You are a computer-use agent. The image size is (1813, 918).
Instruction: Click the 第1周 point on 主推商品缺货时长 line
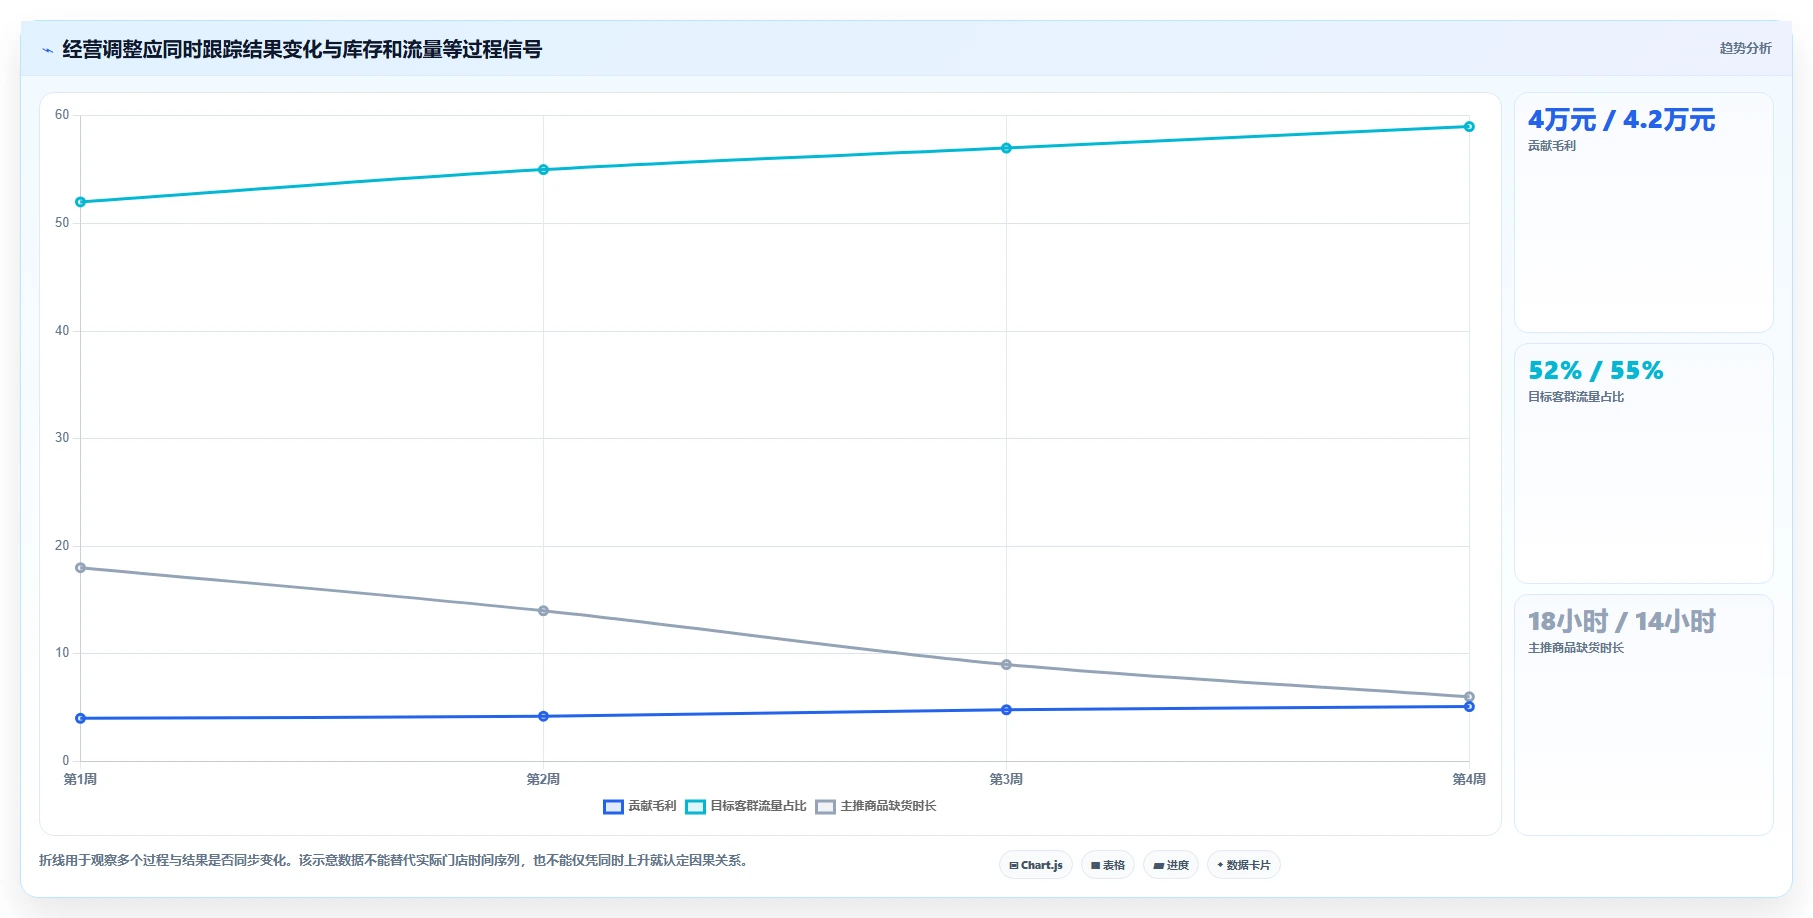(x=81, y=568)
